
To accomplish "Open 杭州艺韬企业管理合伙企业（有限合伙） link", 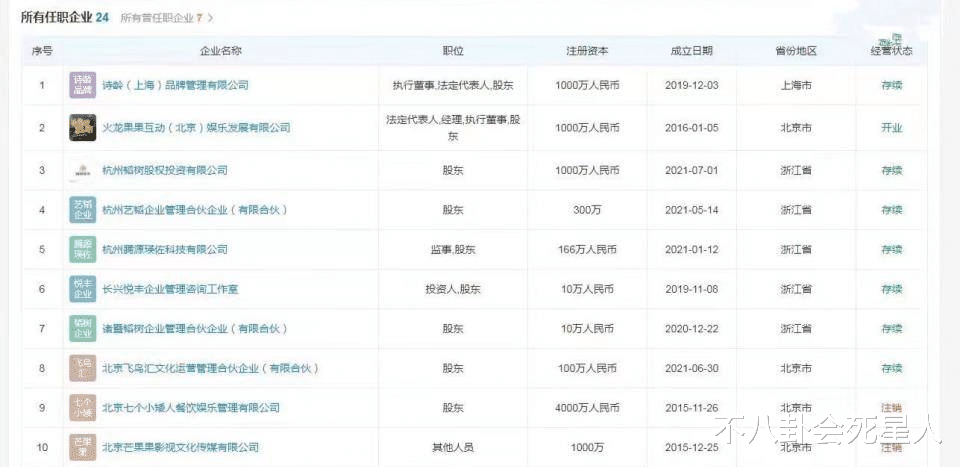I will pos(195,210).
